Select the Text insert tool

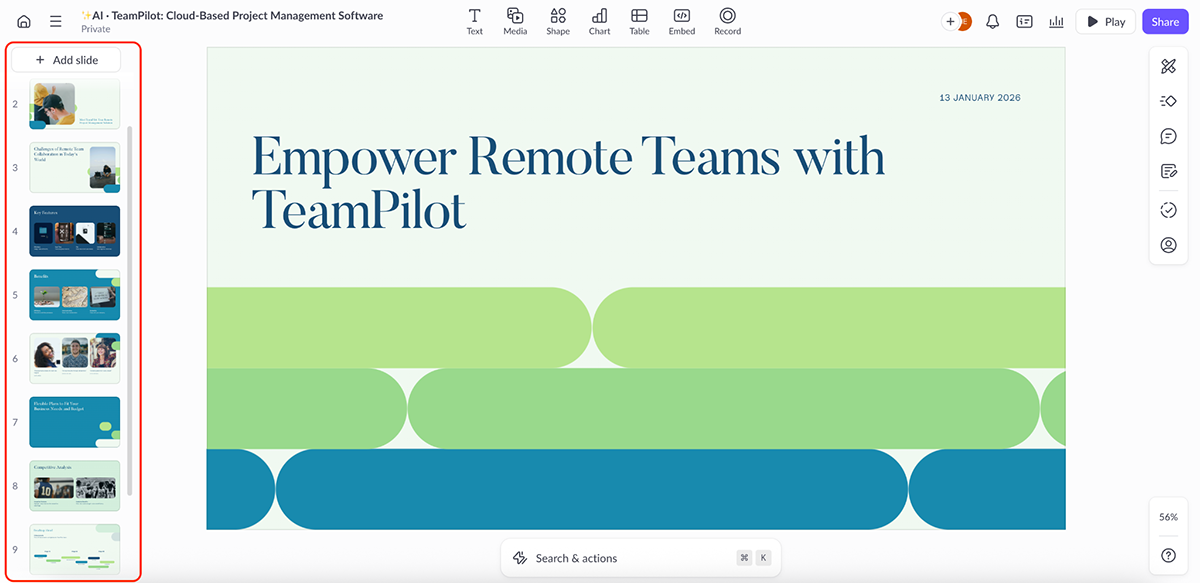tap(474, 20)
